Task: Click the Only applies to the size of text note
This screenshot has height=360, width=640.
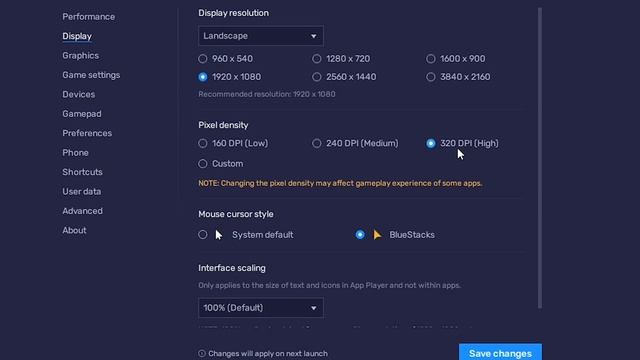Action: pos(330,285)
